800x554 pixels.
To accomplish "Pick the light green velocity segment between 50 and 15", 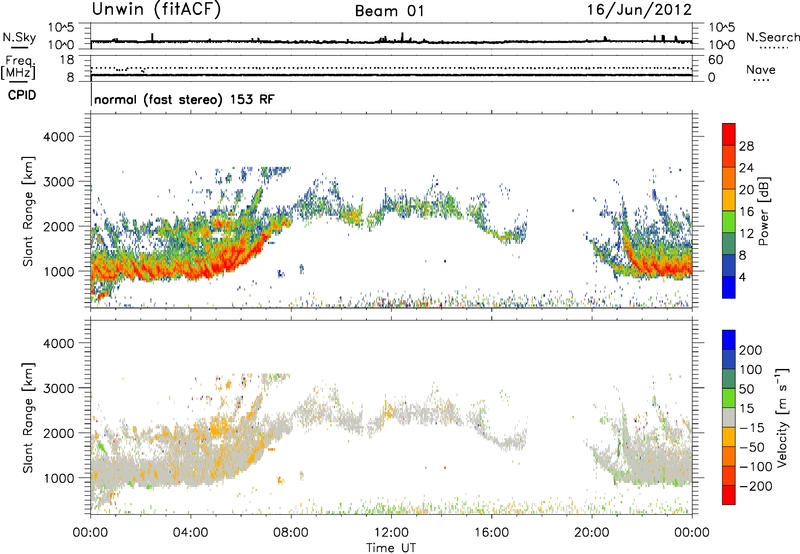I will pyautogui.click(x=729, y=398).
